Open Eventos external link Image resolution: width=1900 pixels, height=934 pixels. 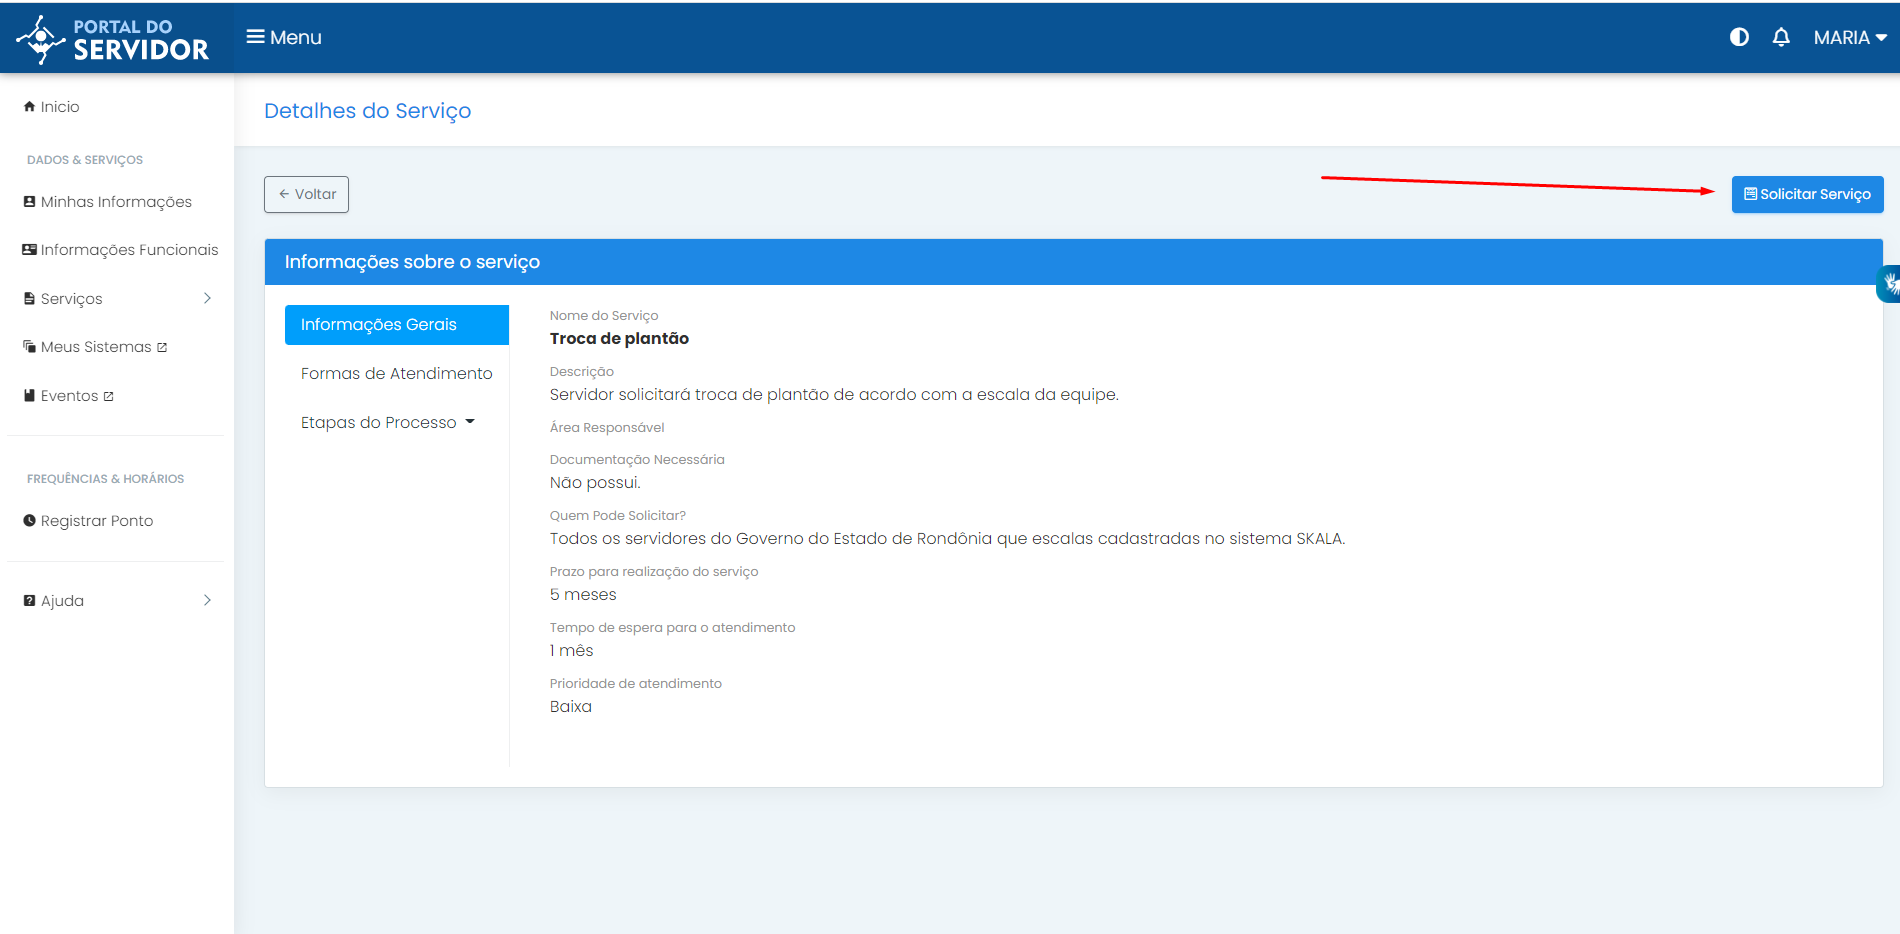[x=68, y=395]
